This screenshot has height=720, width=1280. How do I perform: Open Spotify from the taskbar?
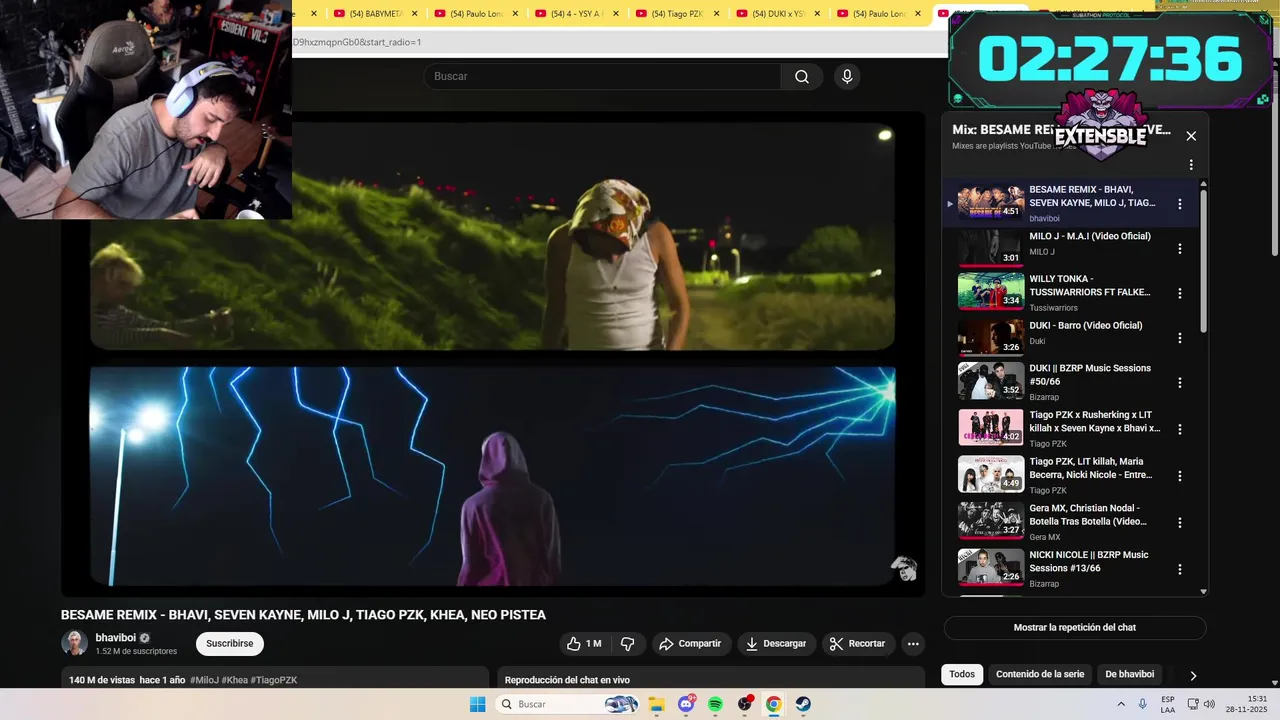click(715, 704)
